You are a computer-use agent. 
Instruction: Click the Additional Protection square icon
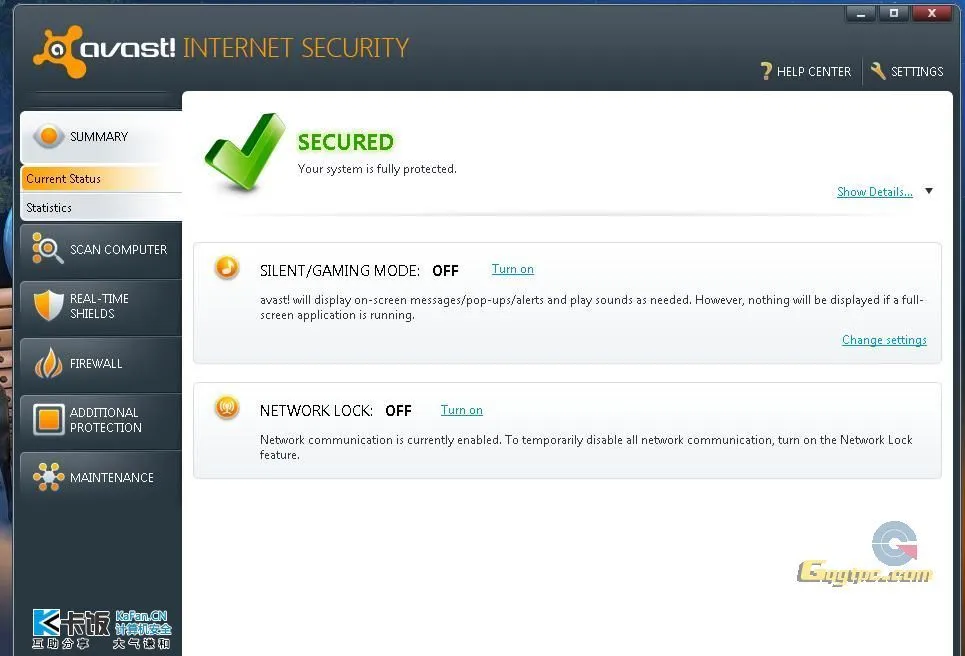[x=48, y=420]
